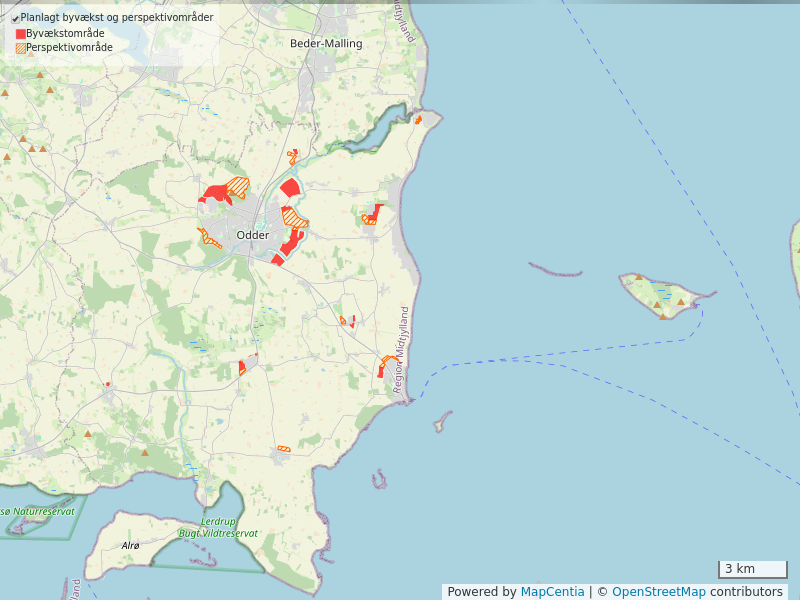Open the MapCentia link

(x=552, y=592)
